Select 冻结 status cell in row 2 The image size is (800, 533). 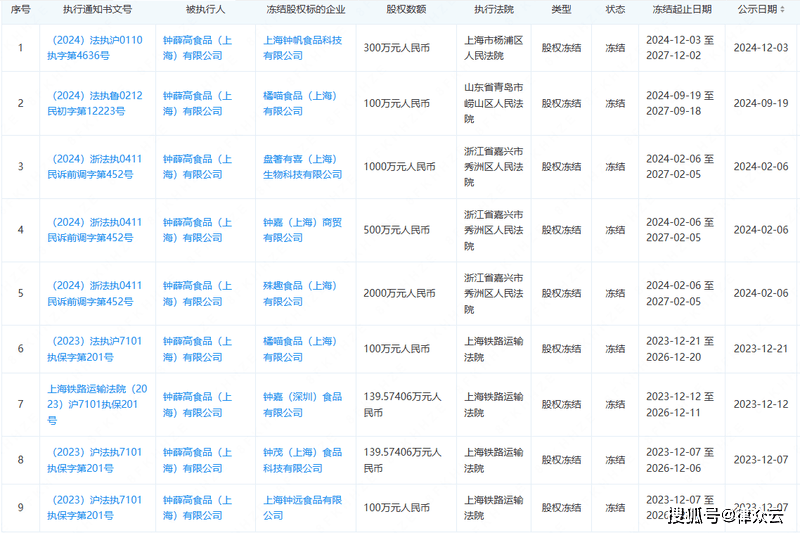coord(615,104)
